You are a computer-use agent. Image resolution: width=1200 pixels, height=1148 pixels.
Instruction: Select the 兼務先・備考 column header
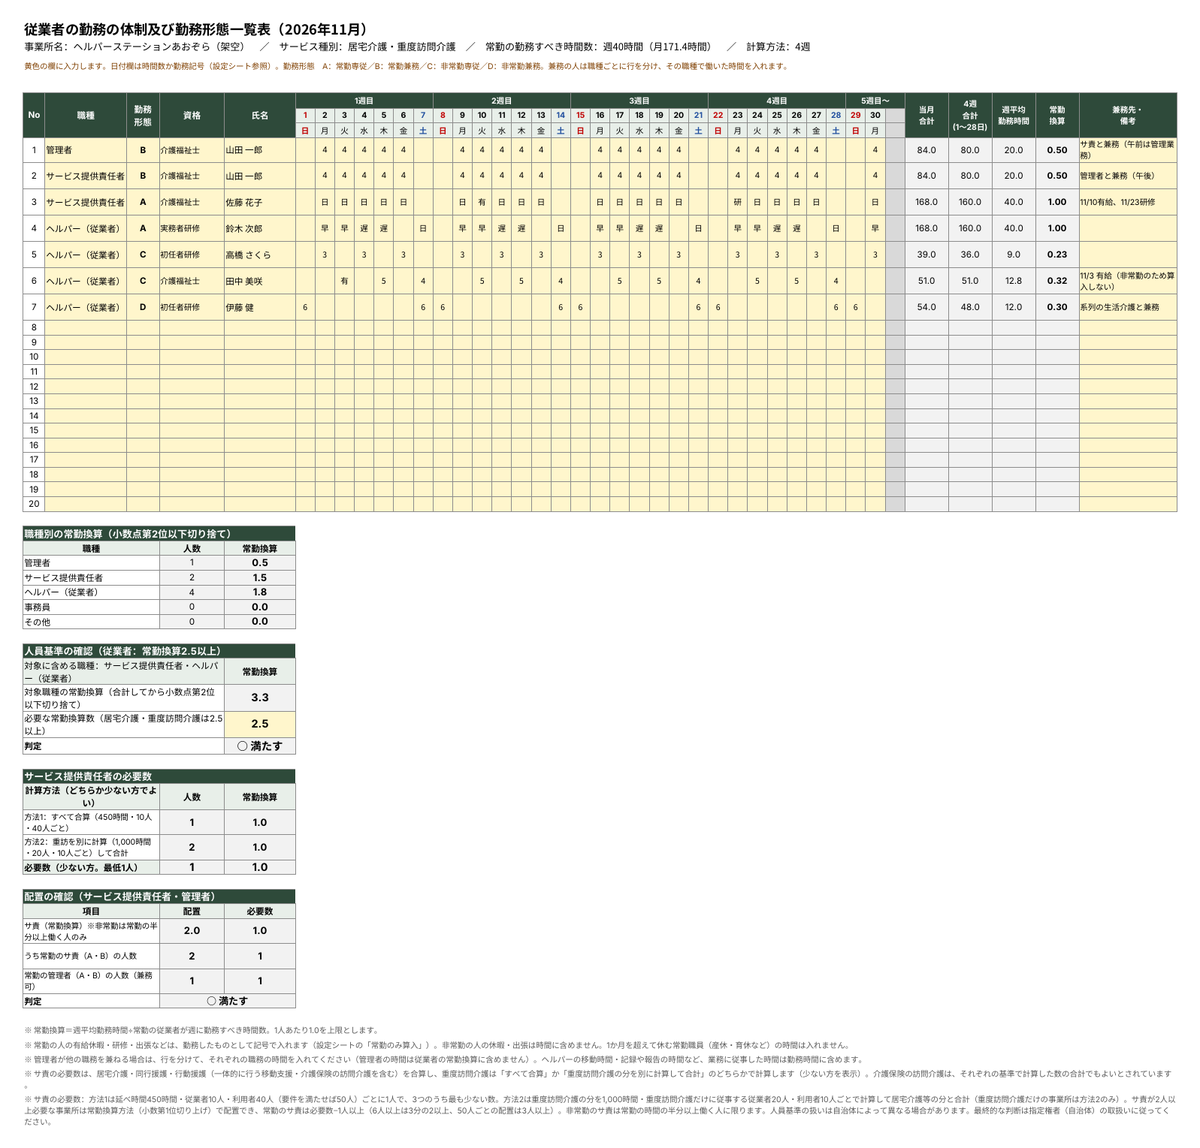(x=1127, y=116)
